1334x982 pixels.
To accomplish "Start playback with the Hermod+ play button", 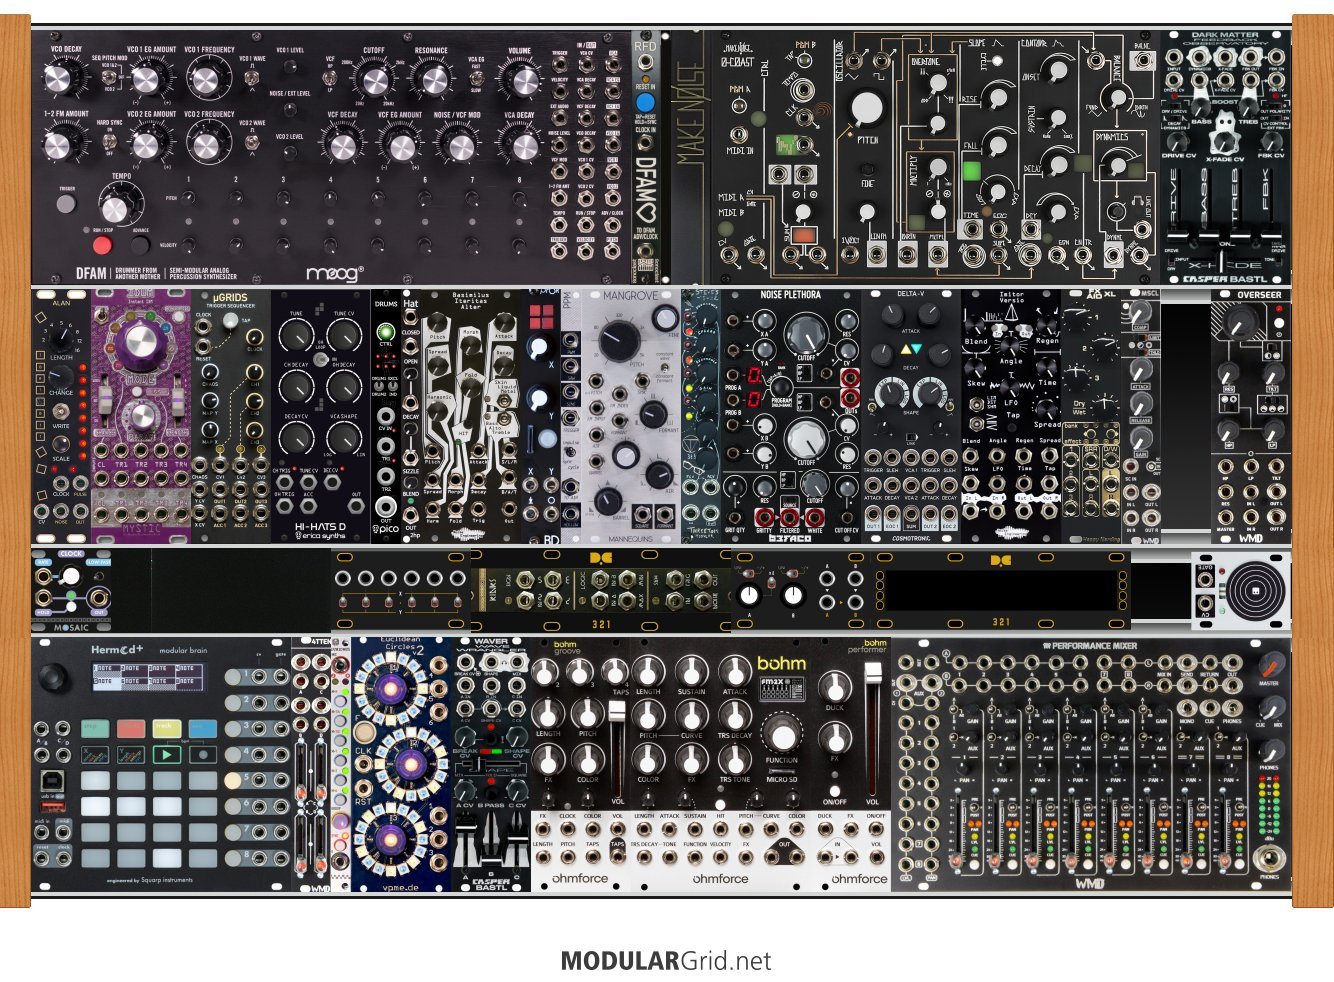I will (x=165, y=755).
